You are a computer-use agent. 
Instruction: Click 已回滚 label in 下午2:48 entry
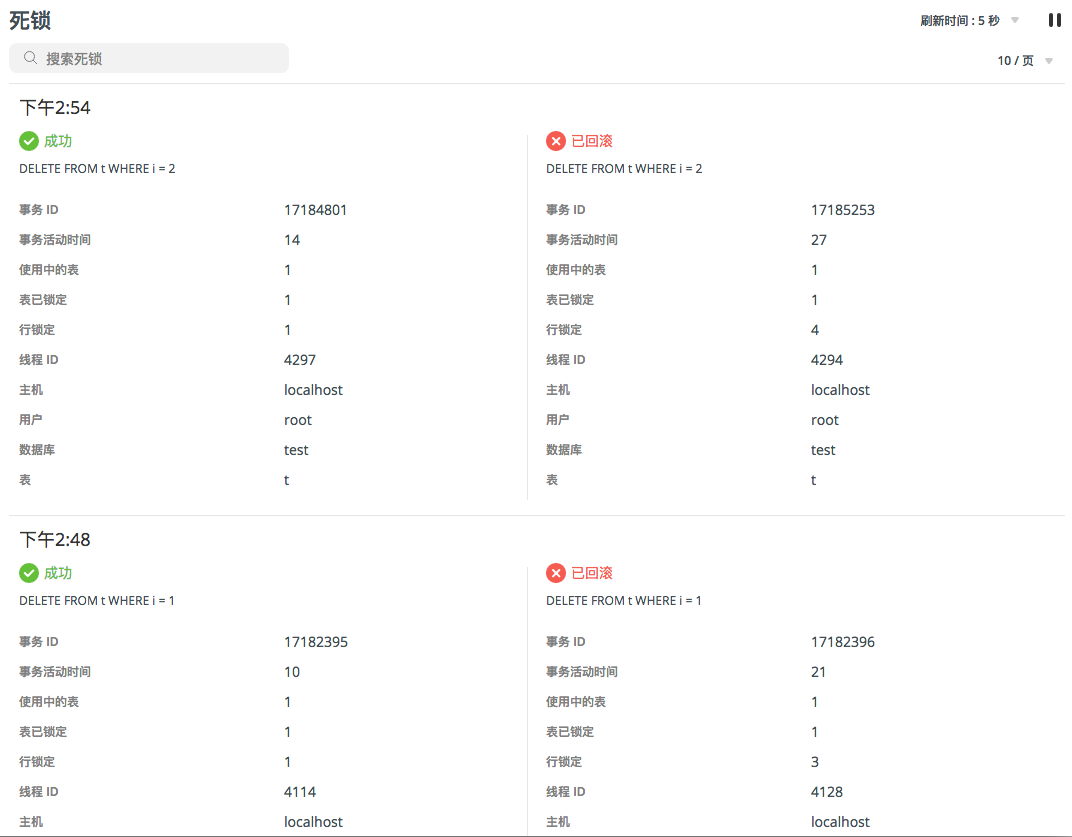592,573
